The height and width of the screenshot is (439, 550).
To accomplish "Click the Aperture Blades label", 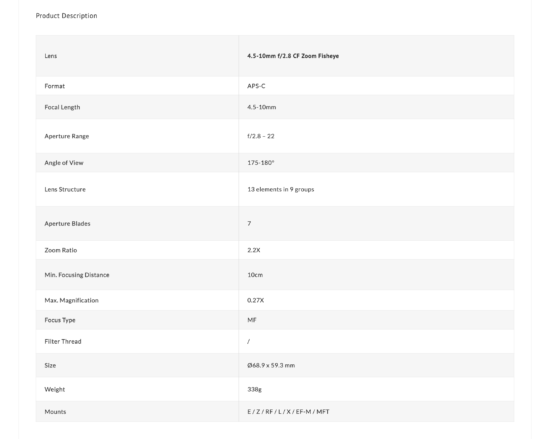I will coord(67,223).
